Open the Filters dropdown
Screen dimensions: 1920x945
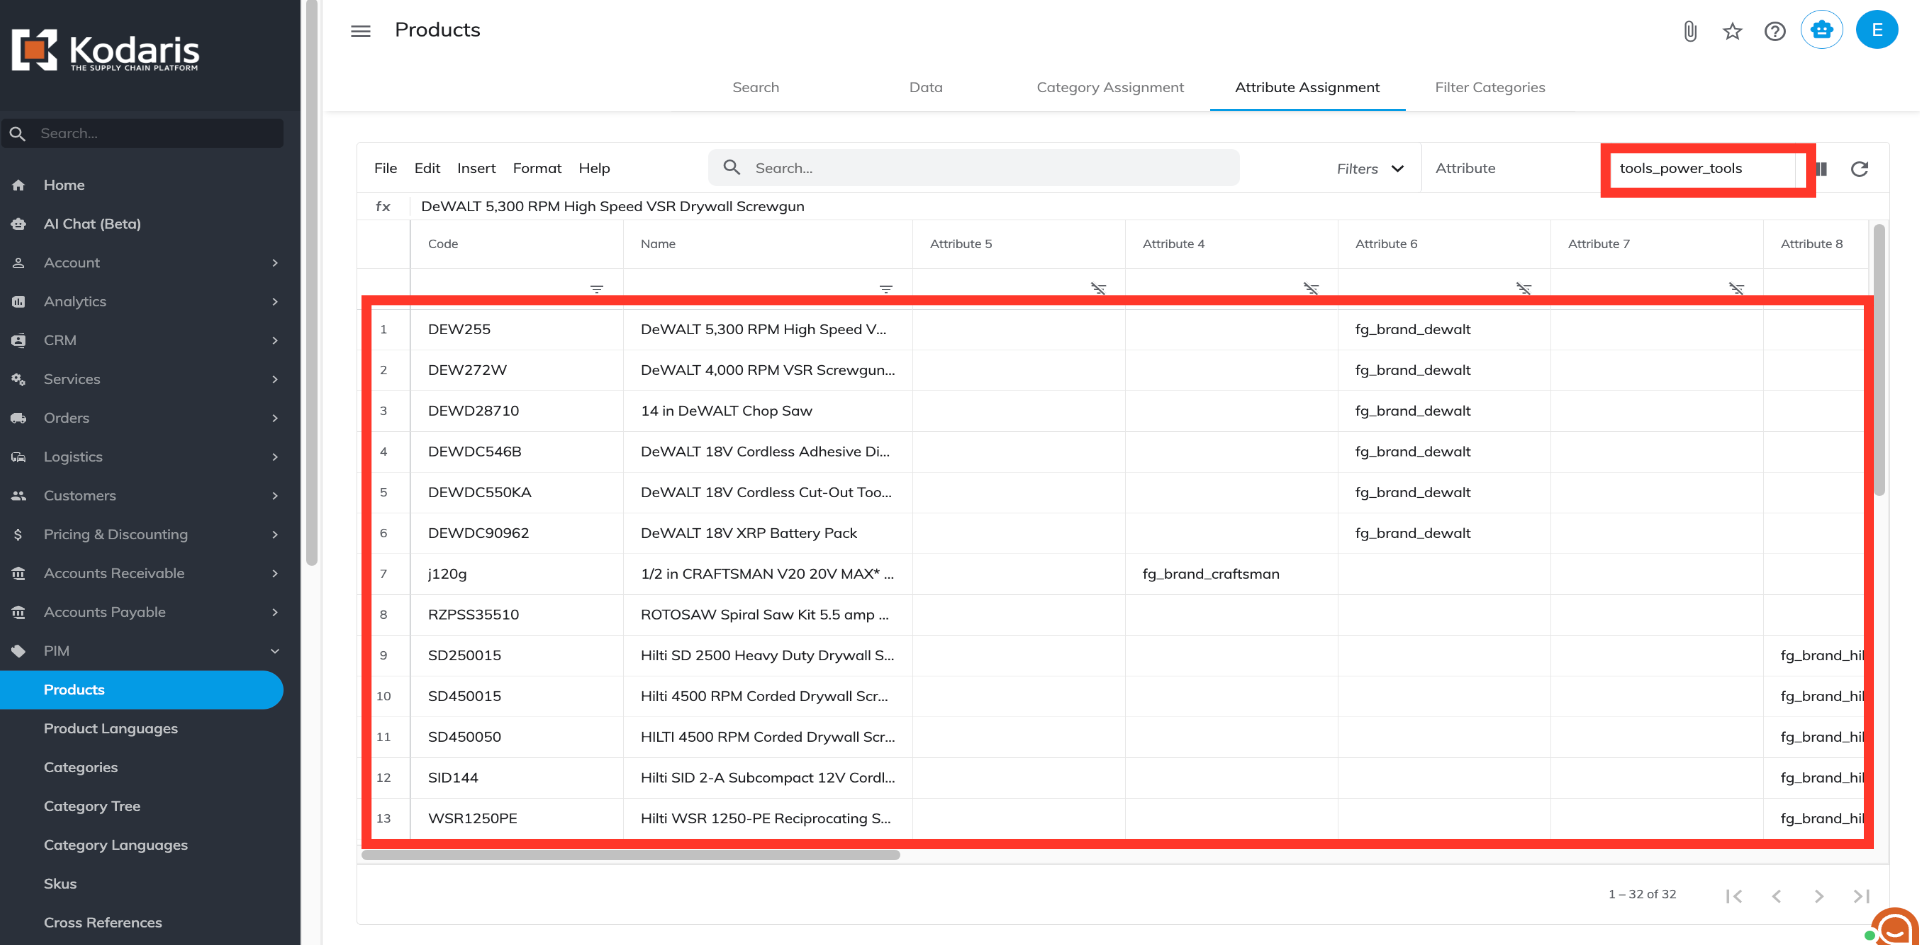click(1370, 169)
